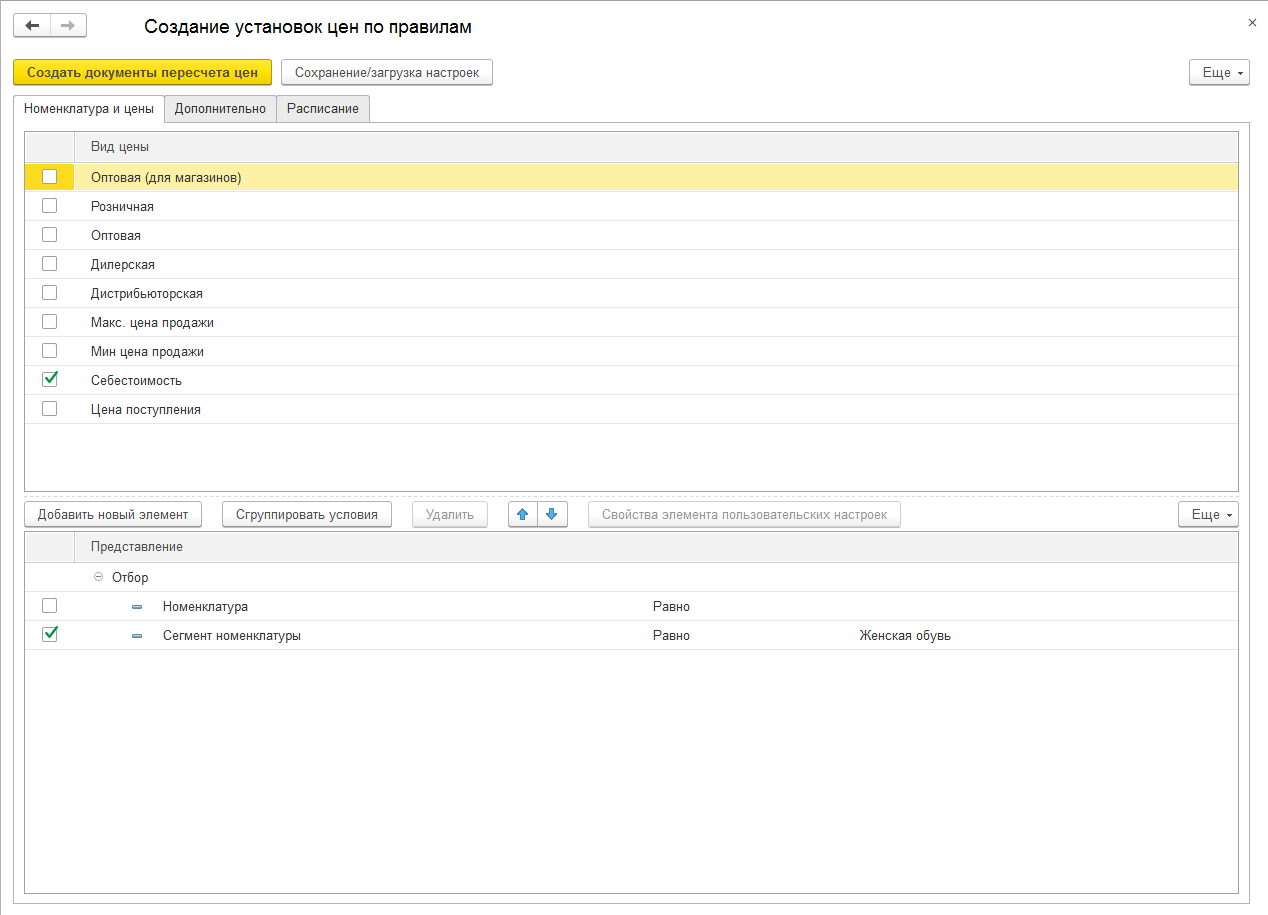Image resolution: width=1268 pixels, height=915 pixels.
Task: Switch to the Номенклатура и цены tab
Action: (x=88, y=109)
